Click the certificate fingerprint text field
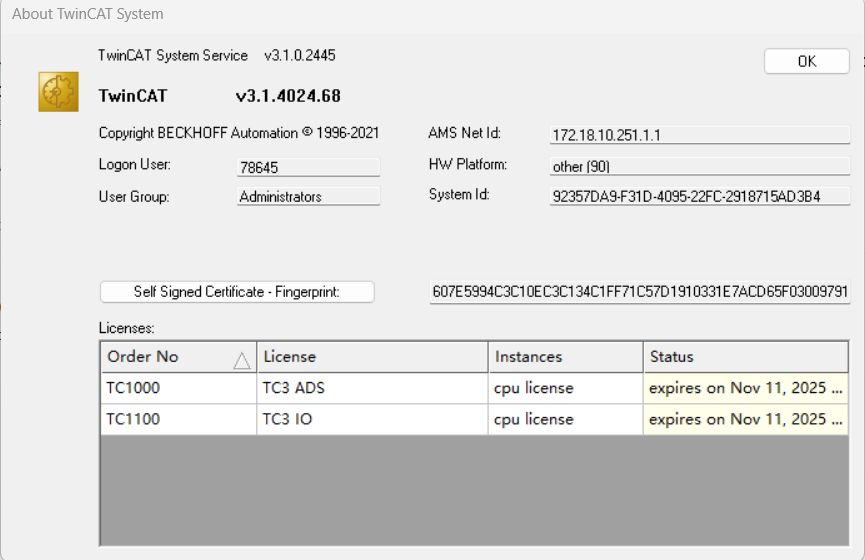865x560 pixels. pyautogui.click(x=640, y=292)
